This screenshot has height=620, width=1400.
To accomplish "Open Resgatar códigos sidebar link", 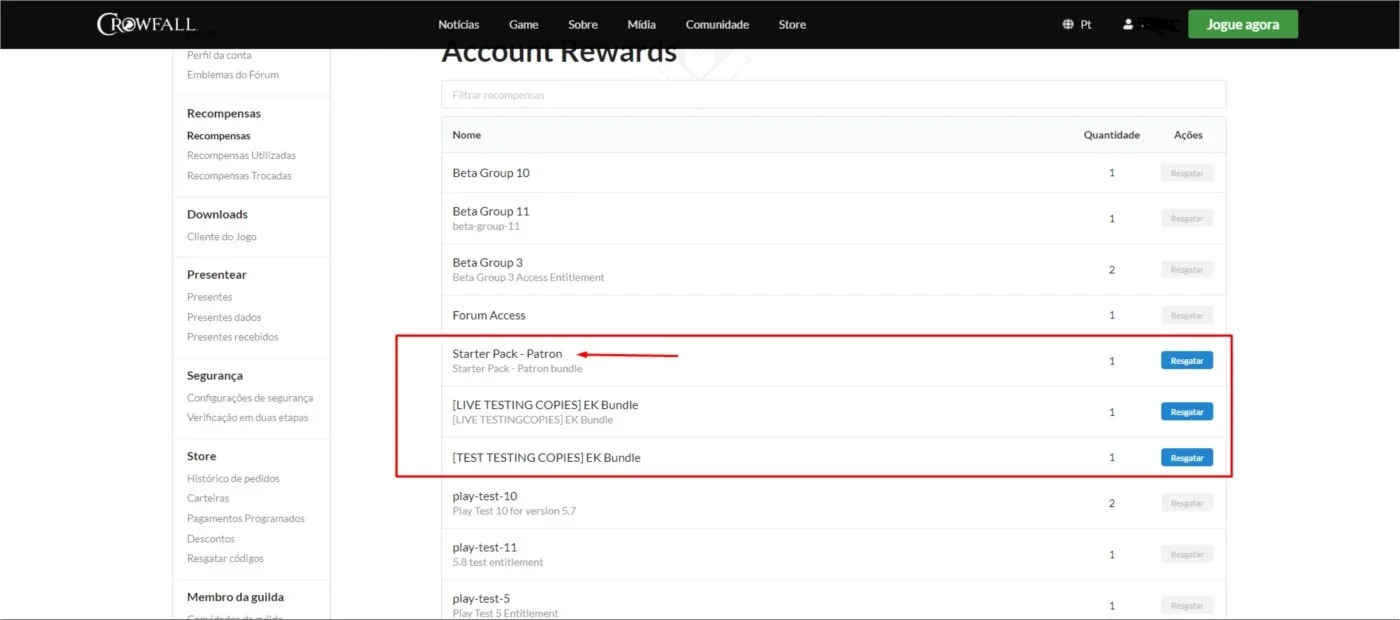I will 225,559.
